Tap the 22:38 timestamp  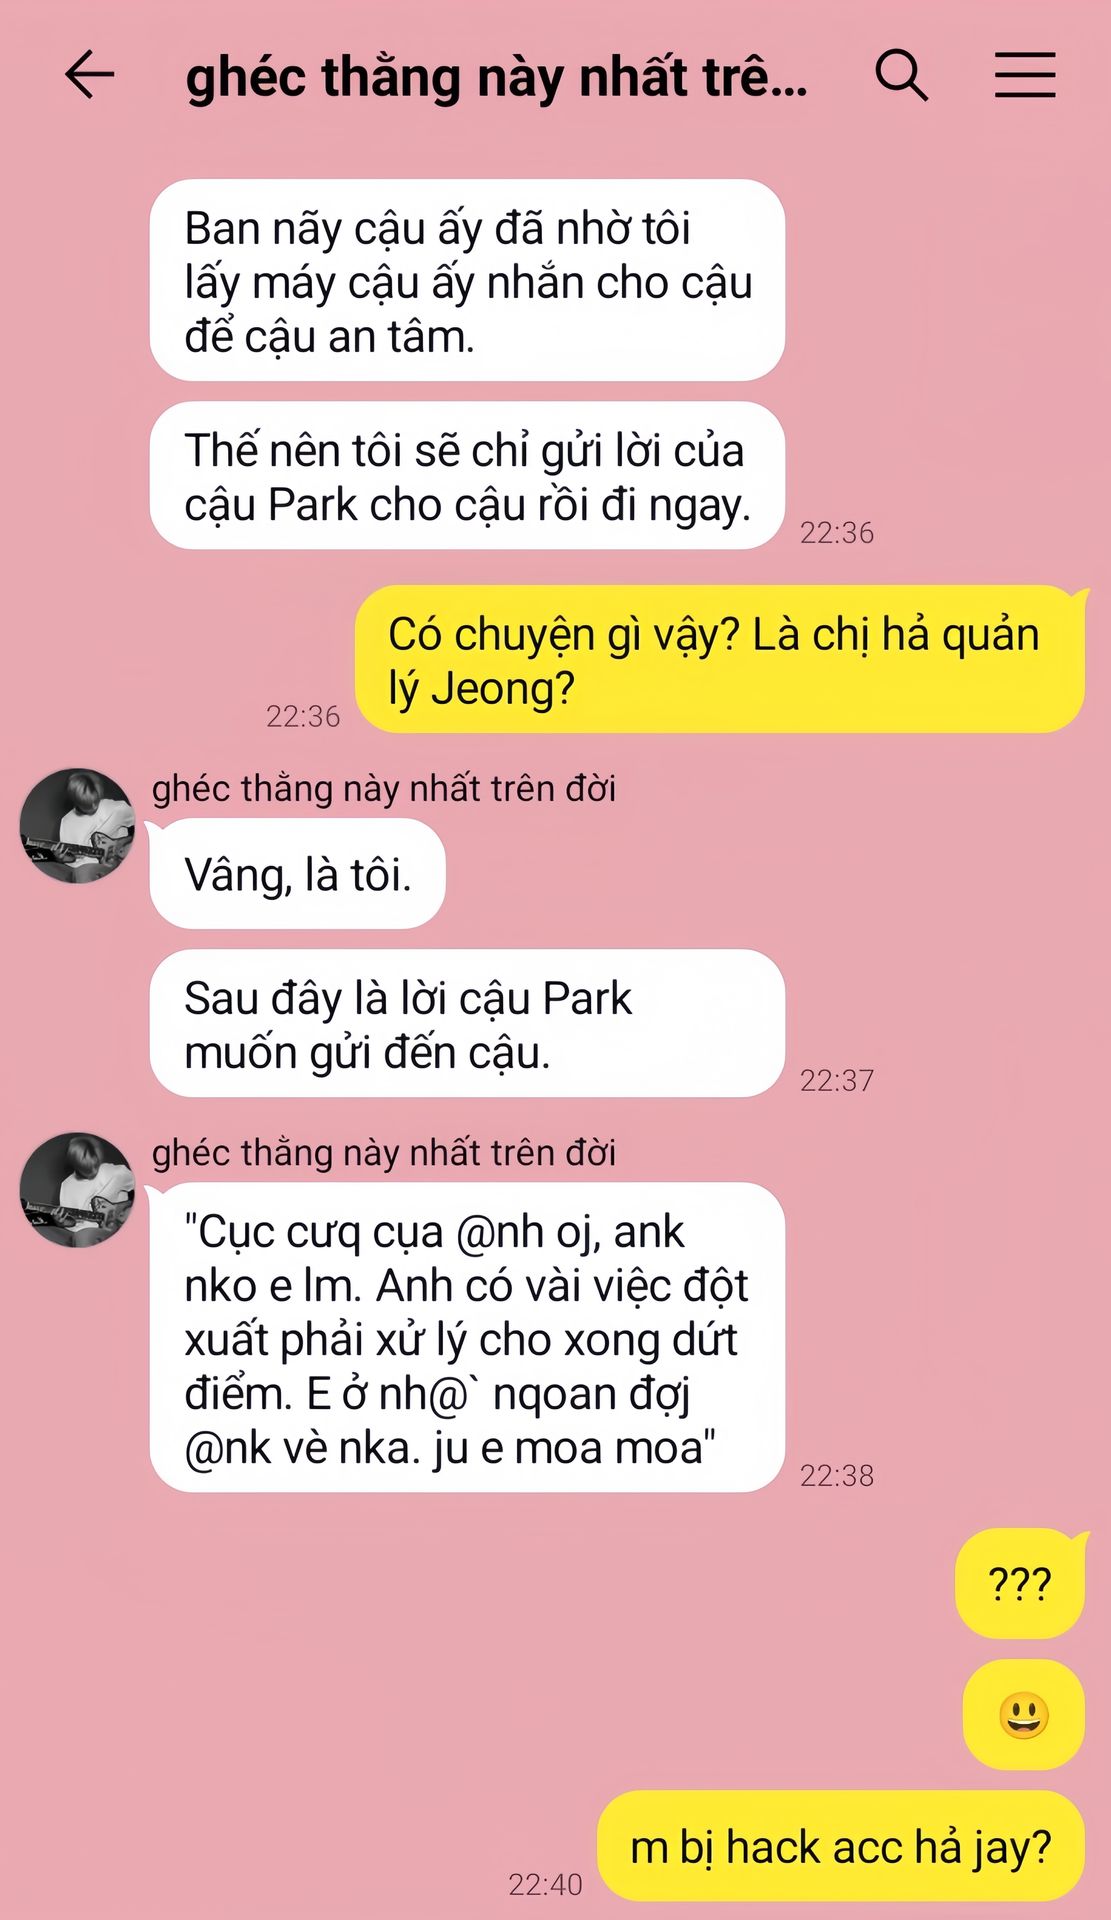[837, 1475]
